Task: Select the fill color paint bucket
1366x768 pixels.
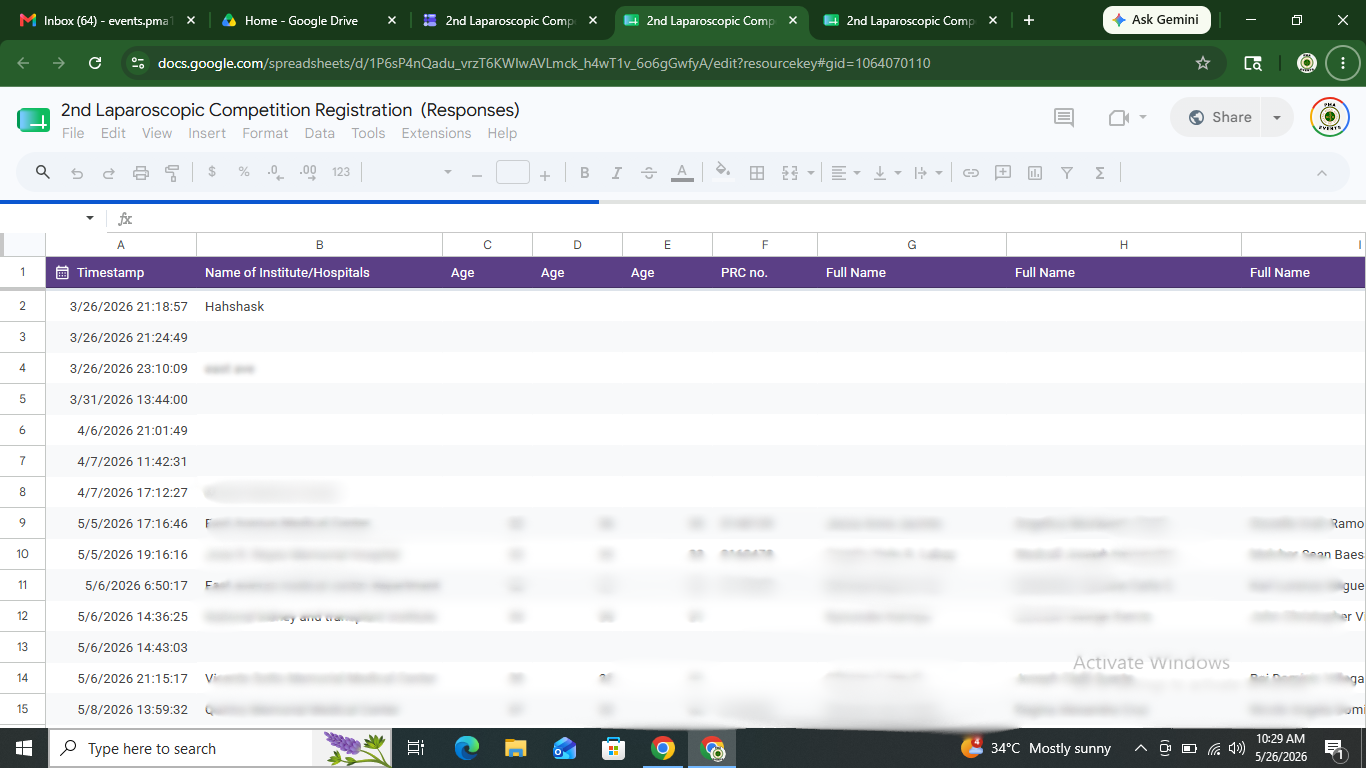Action: pos(723,171)
